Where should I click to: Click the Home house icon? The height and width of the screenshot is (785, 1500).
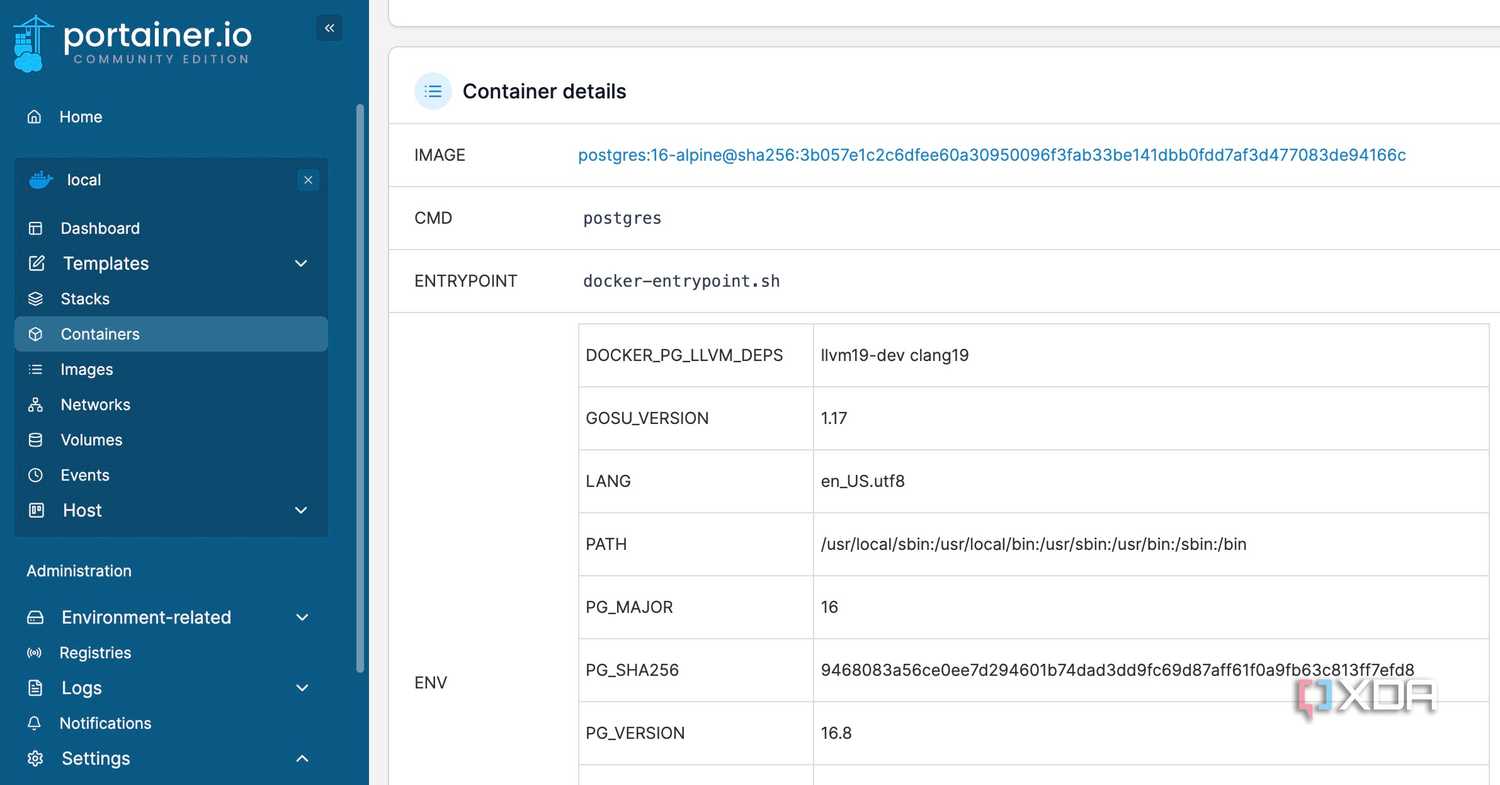[35, 117]
